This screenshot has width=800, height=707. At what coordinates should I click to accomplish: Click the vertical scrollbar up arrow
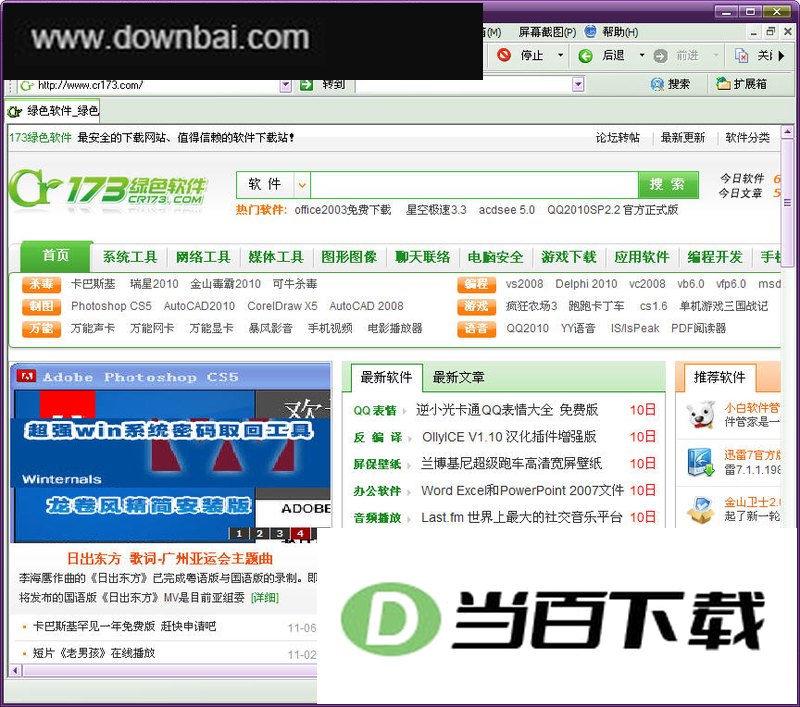tap(788, 132)
